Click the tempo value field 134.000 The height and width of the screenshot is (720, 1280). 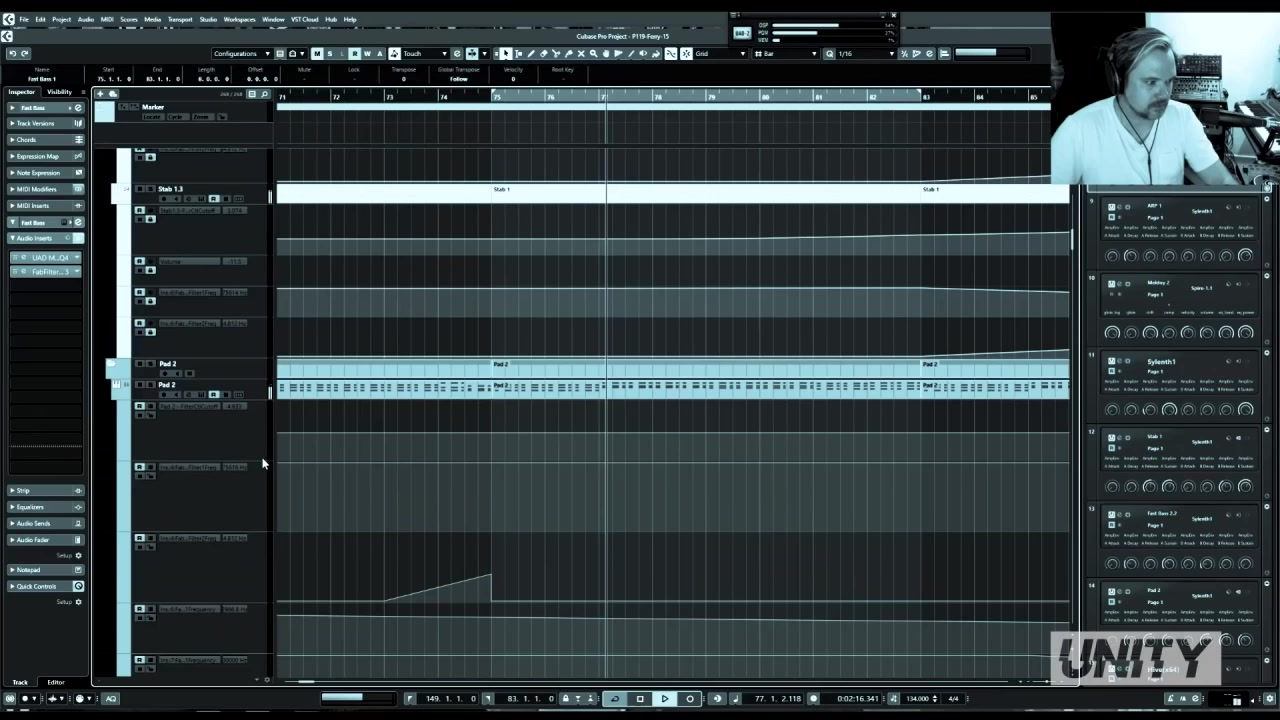tap(917, 699)
